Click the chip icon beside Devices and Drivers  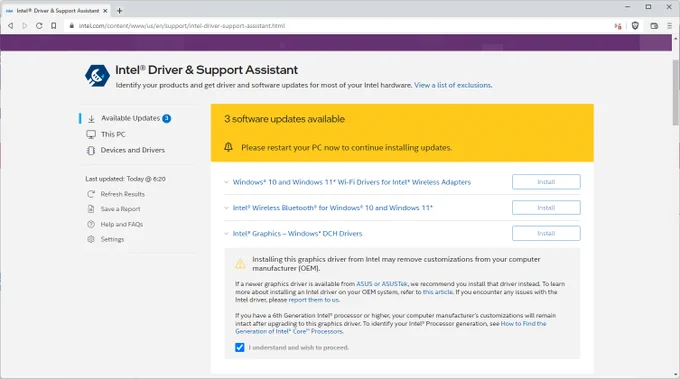91,150
